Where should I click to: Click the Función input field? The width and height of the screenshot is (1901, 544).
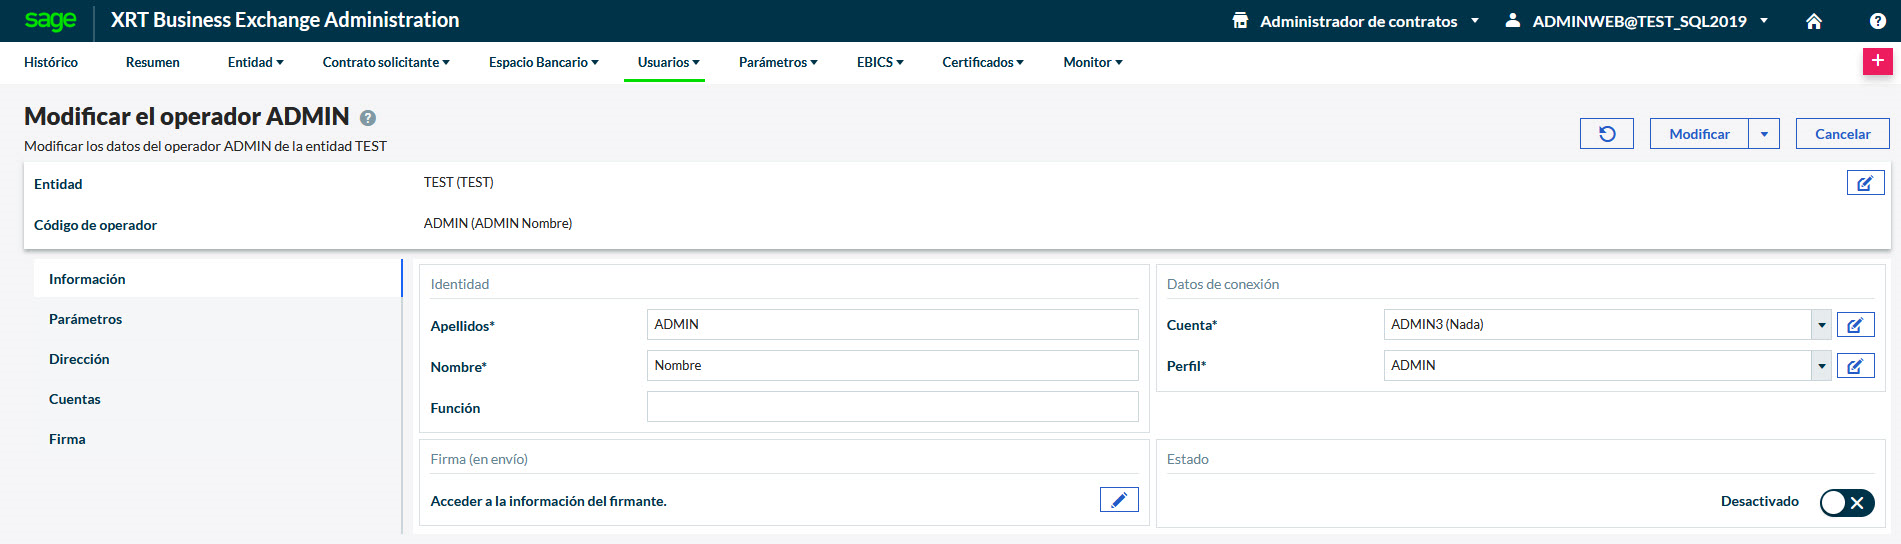(892, 407)
